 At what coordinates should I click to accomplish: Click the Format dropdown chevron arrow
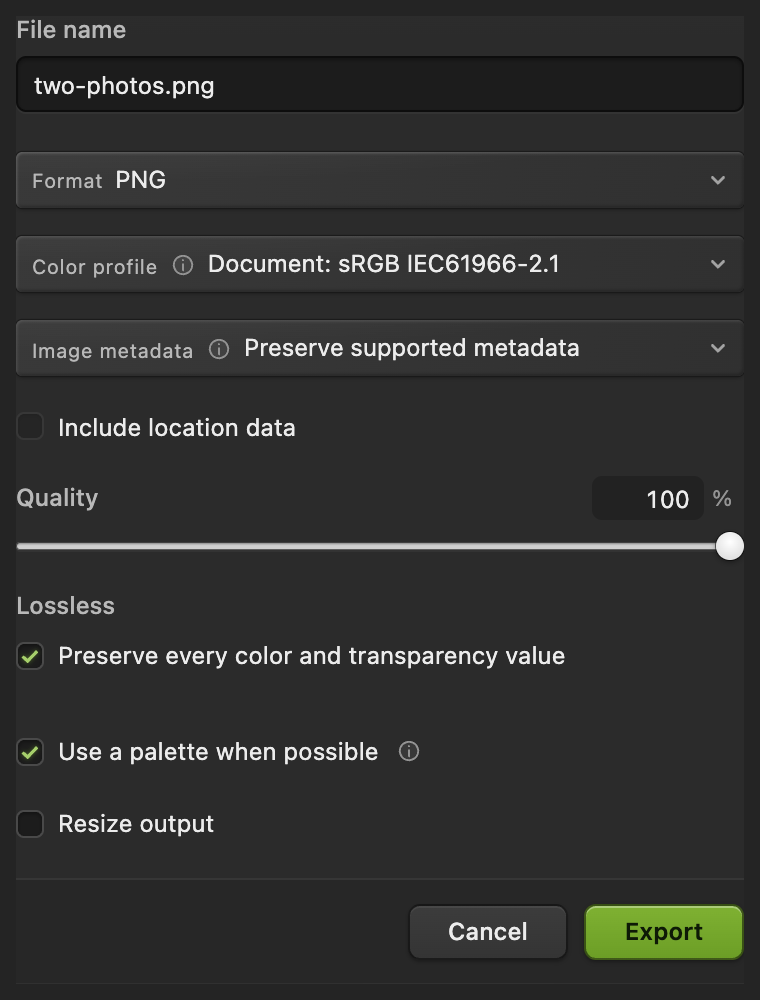coord(718,180)
